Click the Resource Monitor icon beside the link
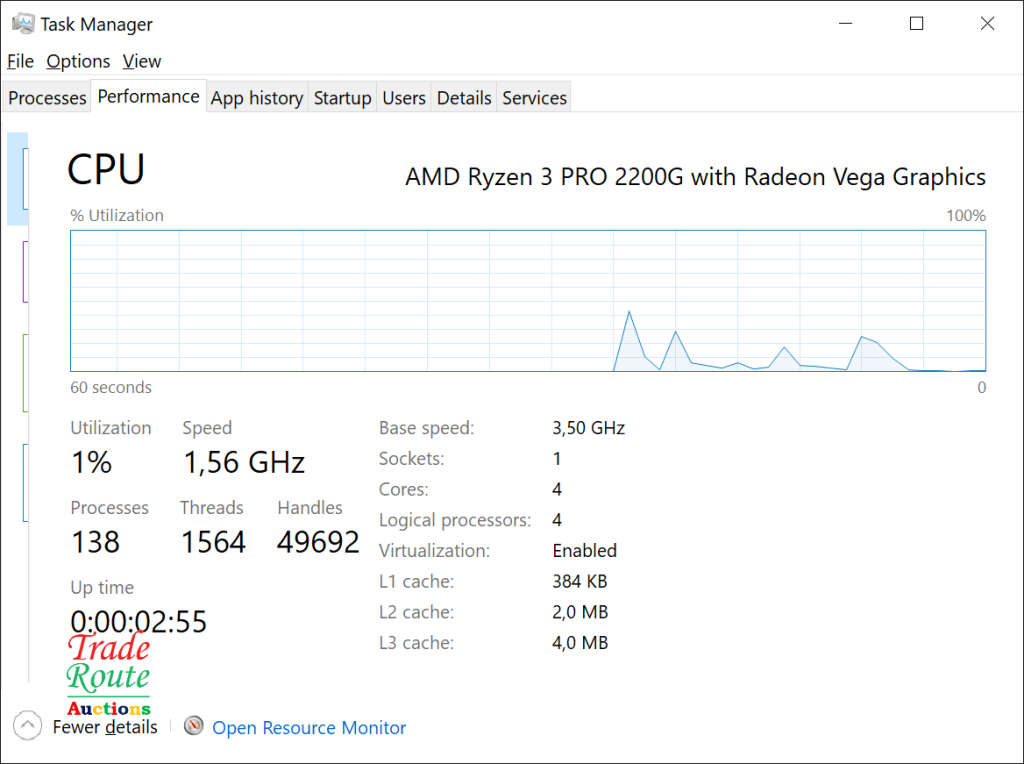 tap(193, 725)
